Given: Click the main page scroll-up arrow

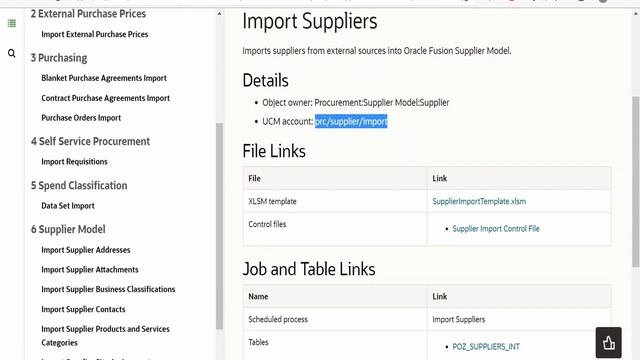Looking at the screenshot, I should click(636, 13).
